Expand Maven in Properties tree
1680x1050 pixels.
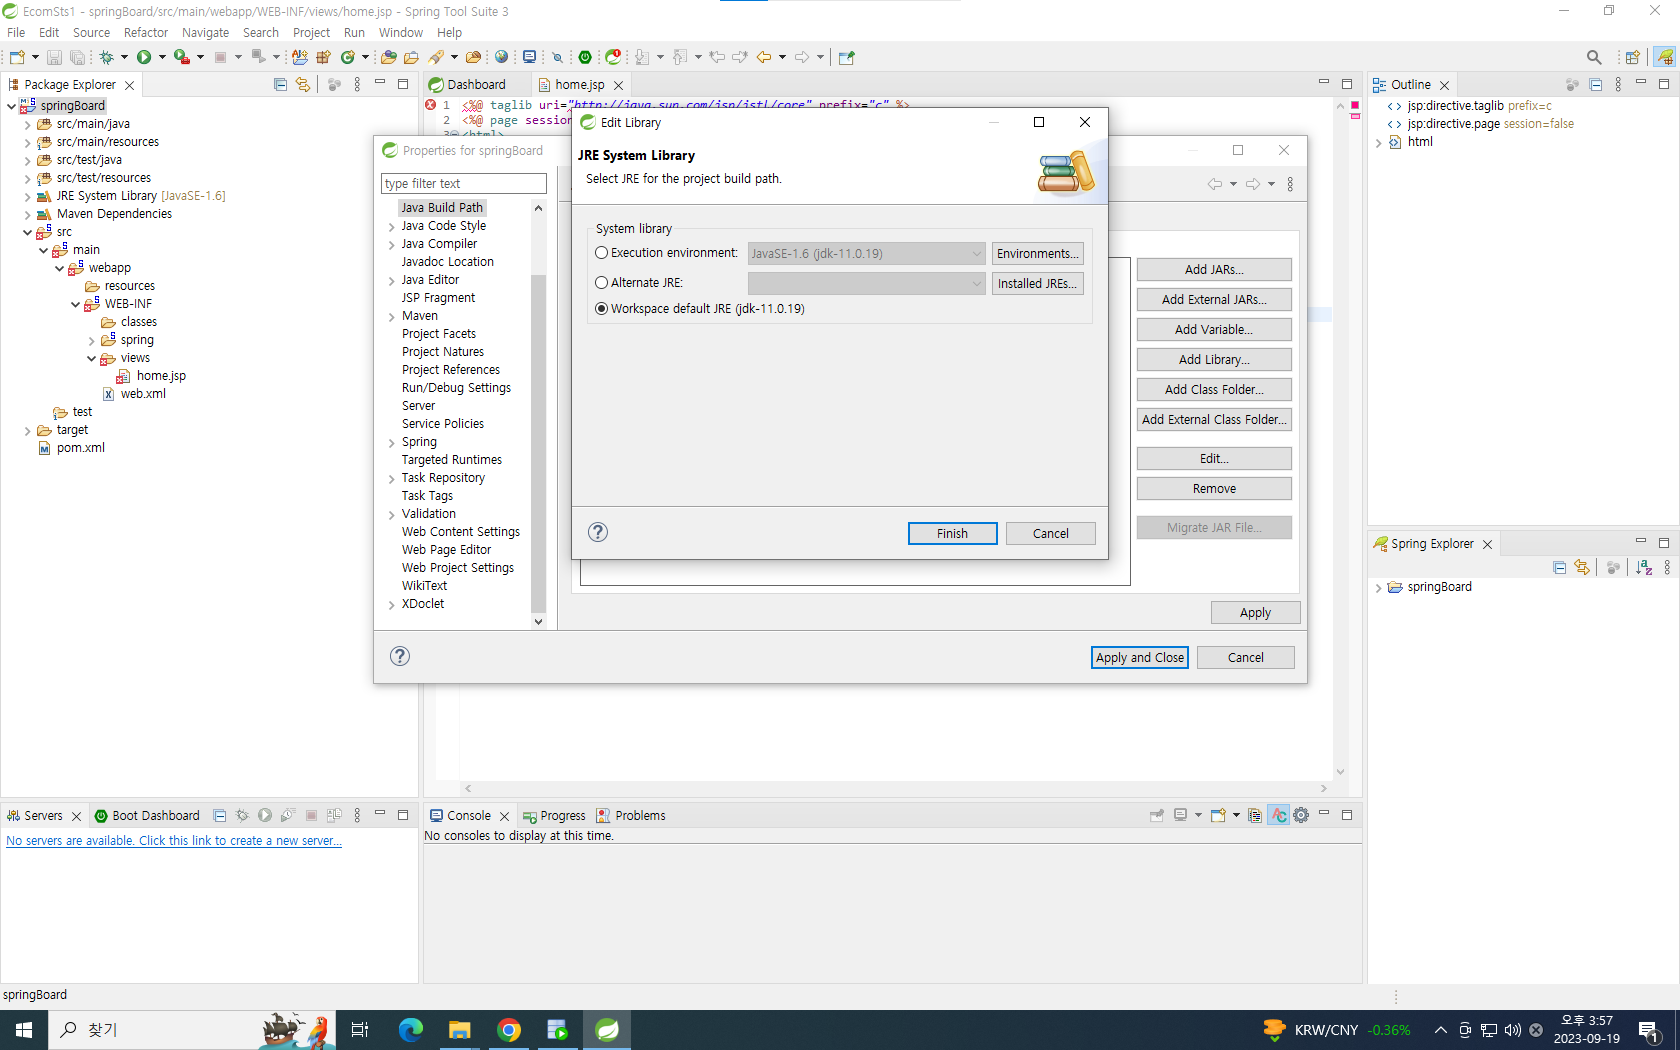point(391,316)
